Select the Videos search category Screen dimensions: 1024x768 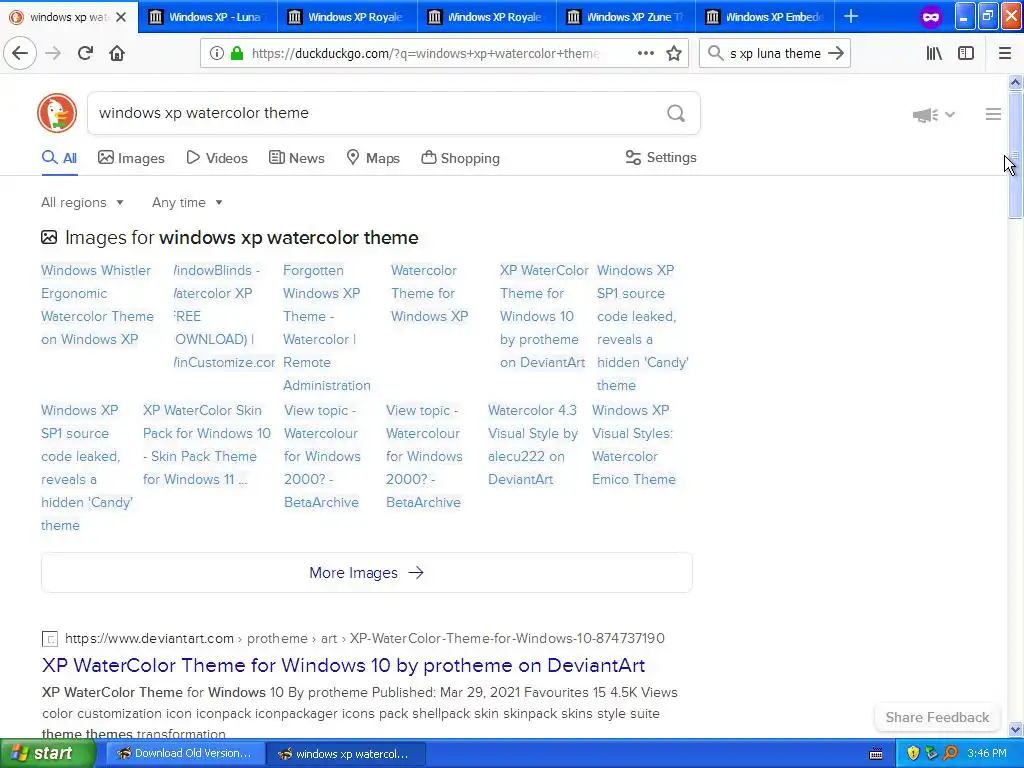[x=217, y=158]
